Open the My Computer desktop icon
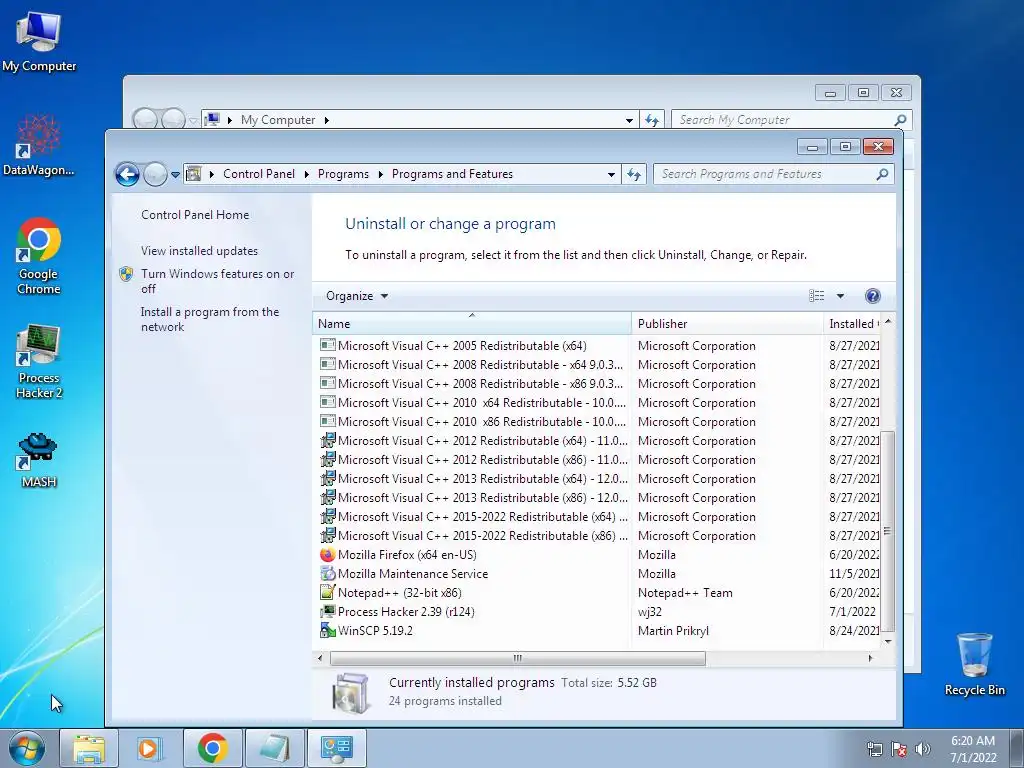Screen dimensions: 1024x768 click(39, 40)
